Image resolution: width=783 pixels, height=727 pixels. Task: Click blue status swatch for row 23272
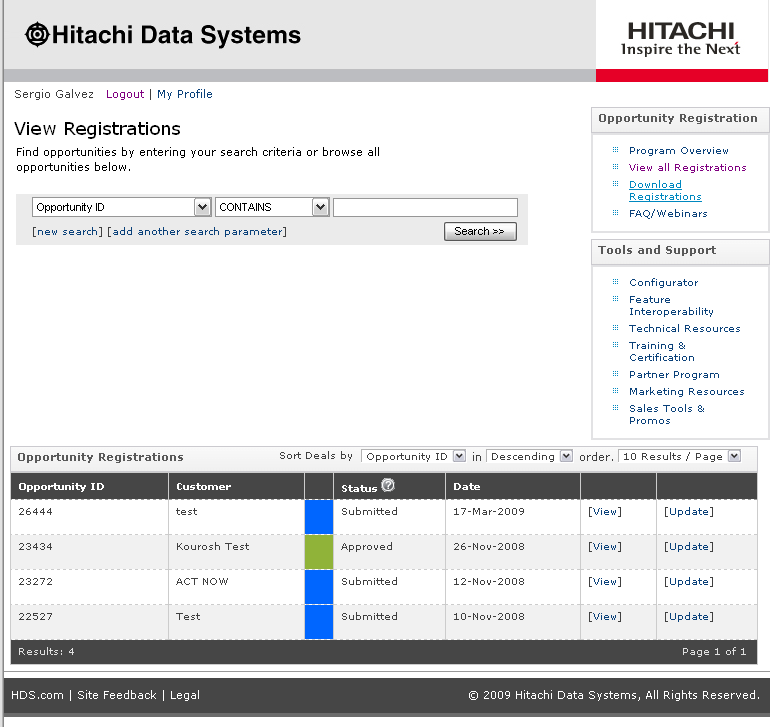click(x=319, y=587)
